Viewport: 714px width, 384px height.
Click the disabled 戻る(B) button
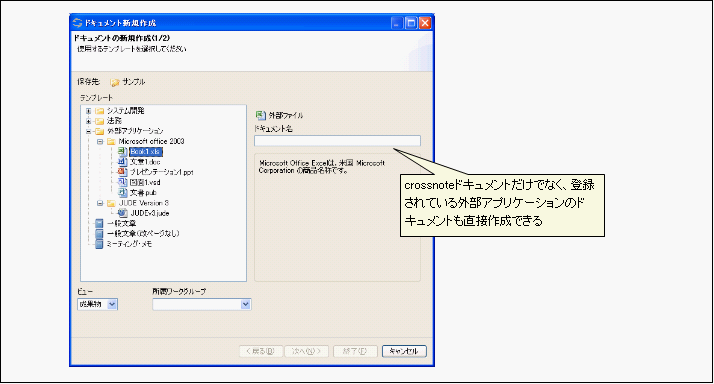(x=260, y=351)
